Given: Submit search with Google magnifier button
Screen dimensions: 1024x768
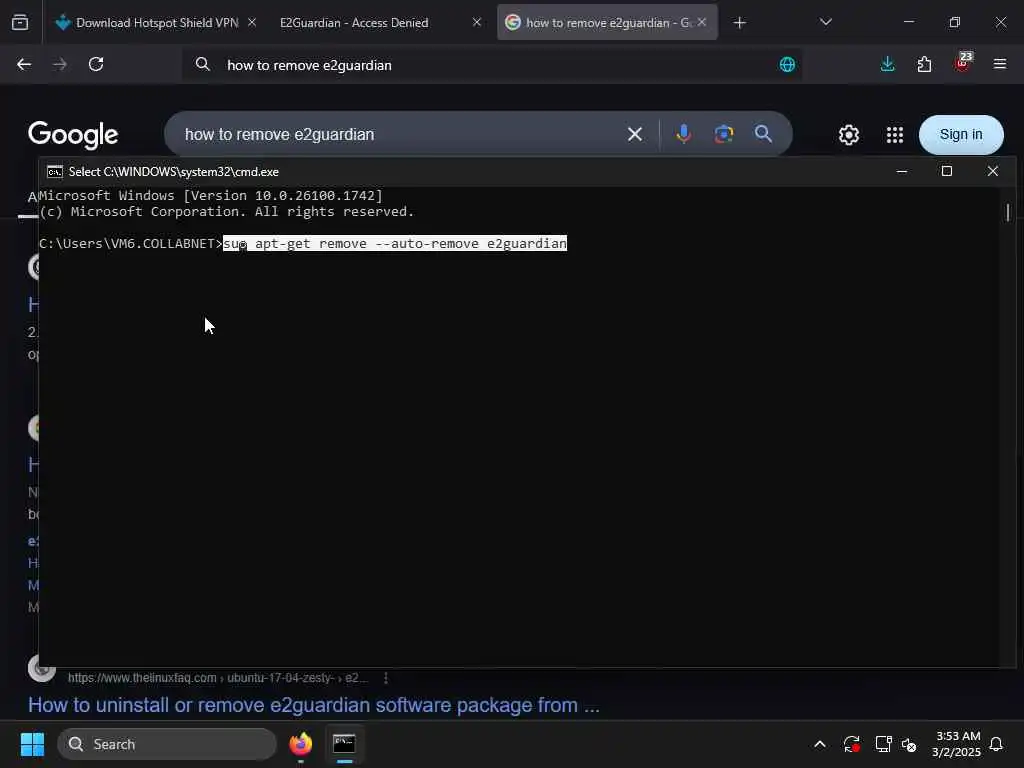Looking at the screenshot, I should (x=763, y=134).
